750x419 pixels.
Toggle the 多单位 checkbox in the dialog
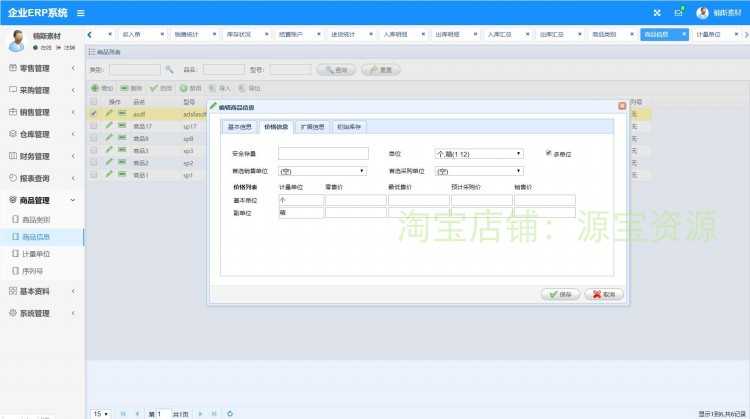coord(549,153)
